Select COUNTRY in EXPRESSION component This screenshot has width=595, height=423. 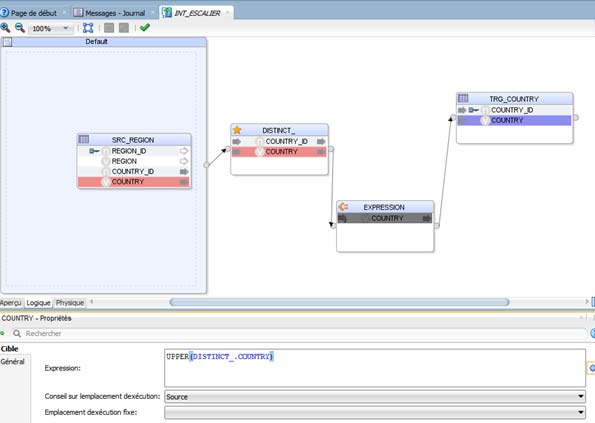point(385,218)
